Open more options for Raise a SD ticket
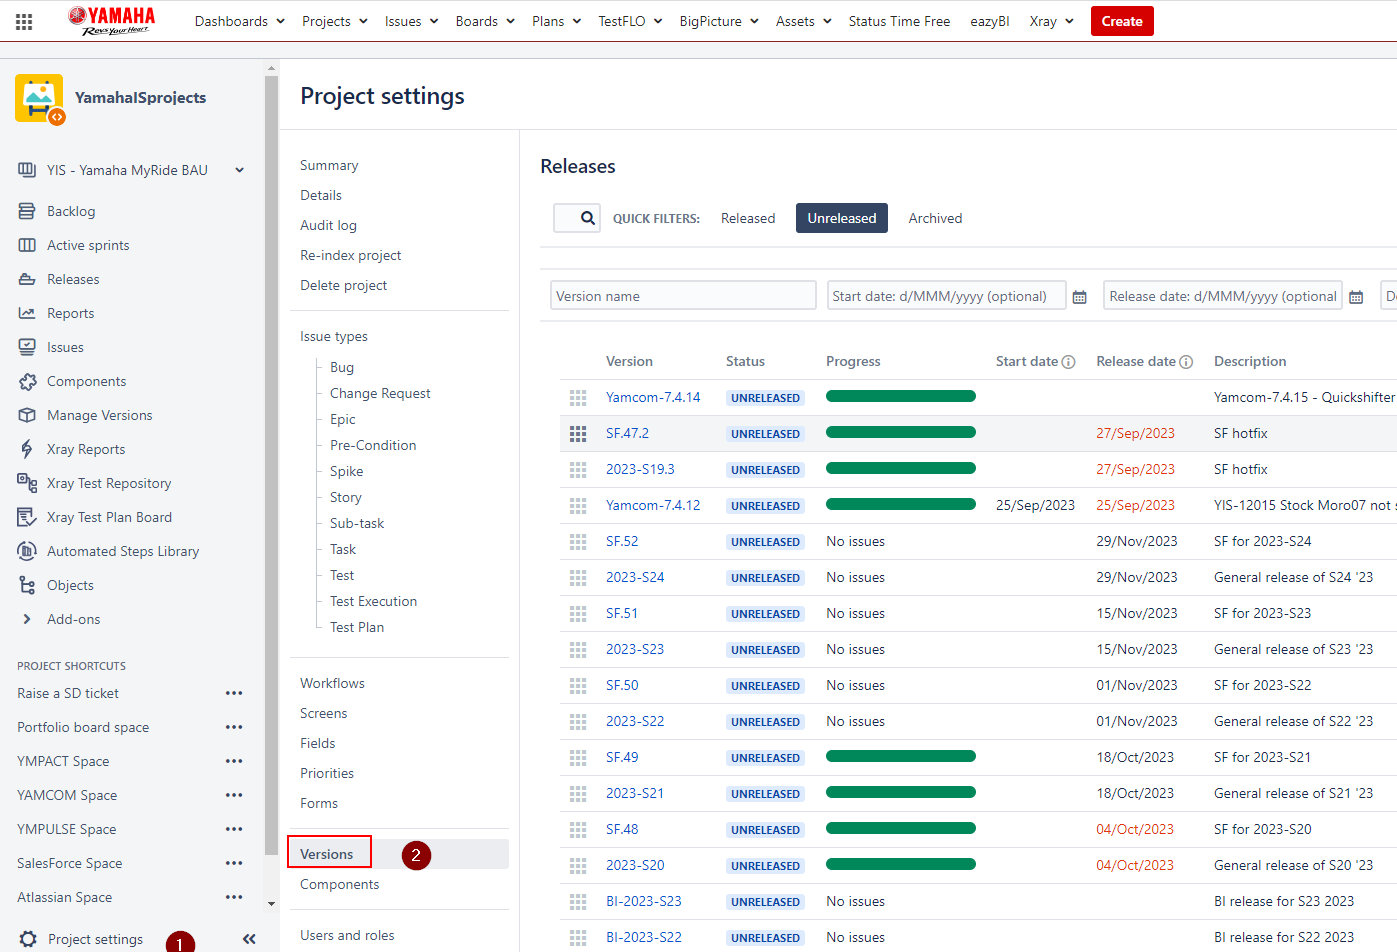Viewport: 1397px width, 952px height. [234, 693]
